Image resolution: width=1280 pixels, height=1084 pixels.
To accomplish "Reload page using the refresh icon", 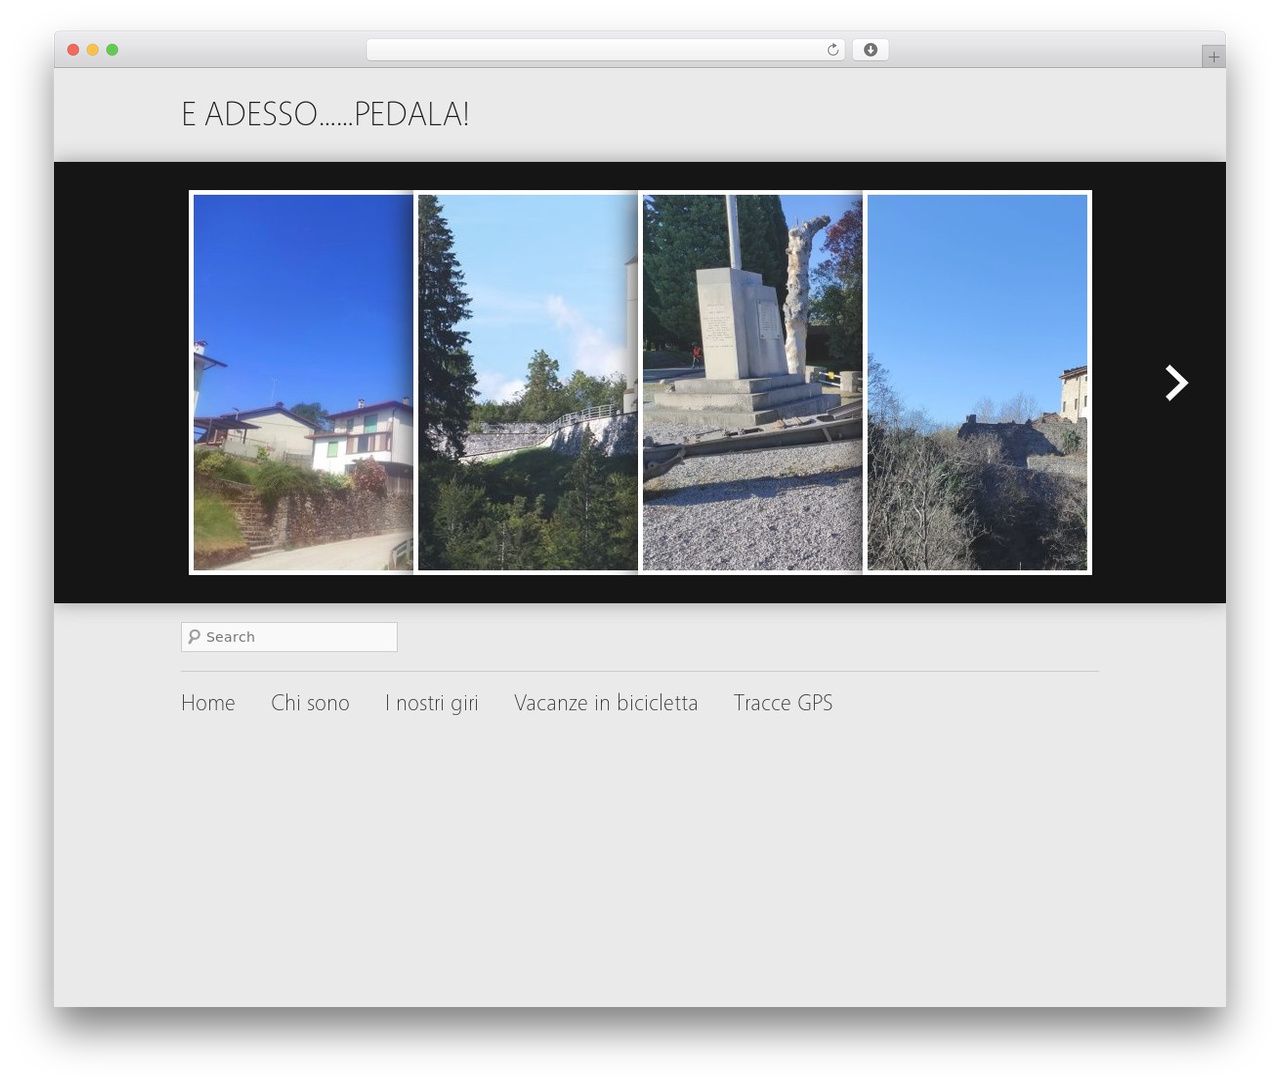I will pos(833,50).
